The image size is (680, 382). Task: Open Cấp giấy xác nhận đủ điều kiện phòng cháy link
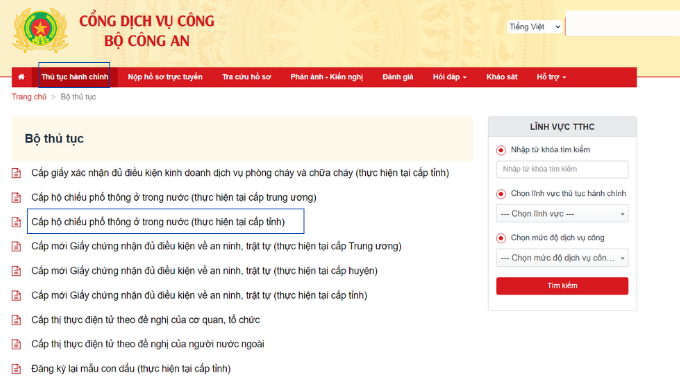(x=240, y=173)
